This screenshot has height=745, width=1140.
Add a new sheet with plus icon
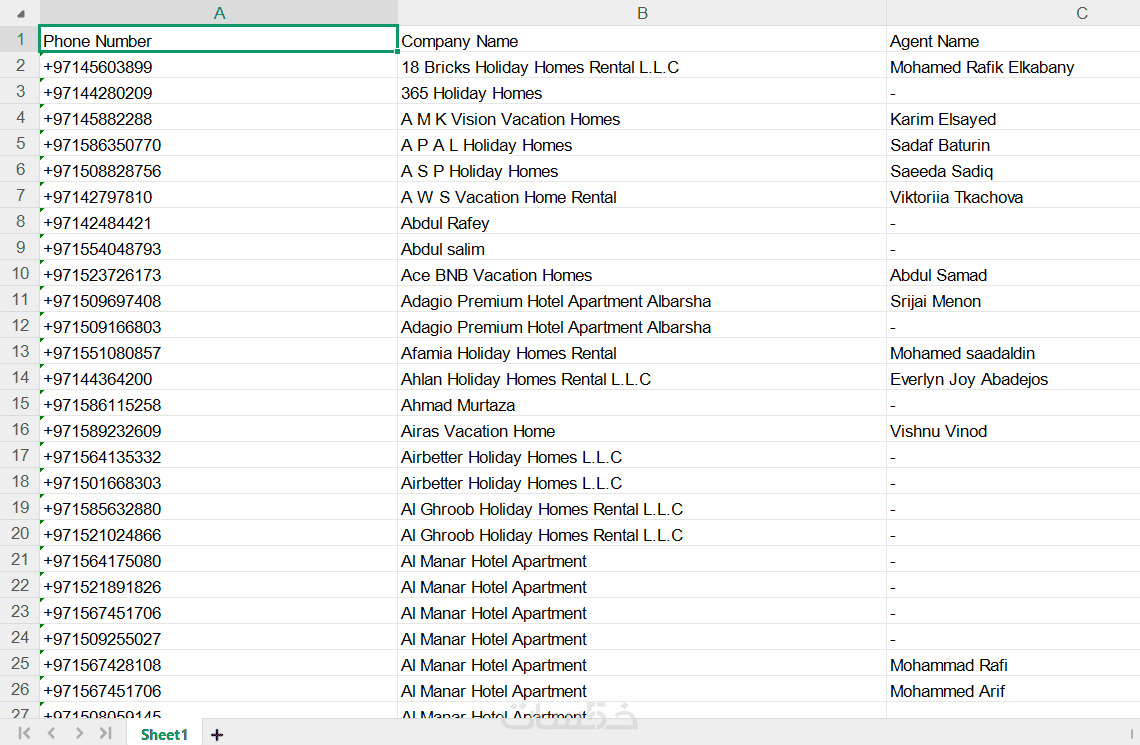[217, 735]
